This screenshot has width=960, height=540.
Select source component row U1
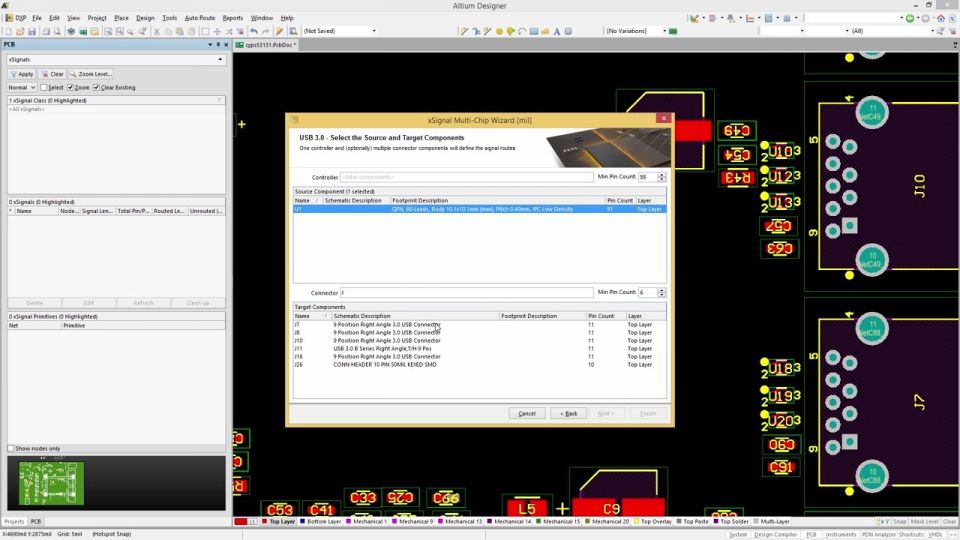pyautogui.click(x=479, y=209)
